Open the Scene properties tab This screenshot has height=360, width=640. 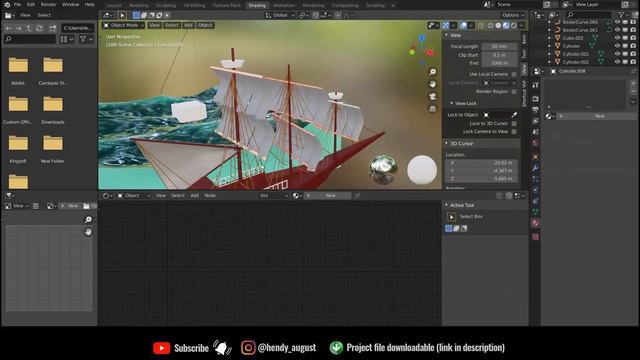[x=536, y=132]
